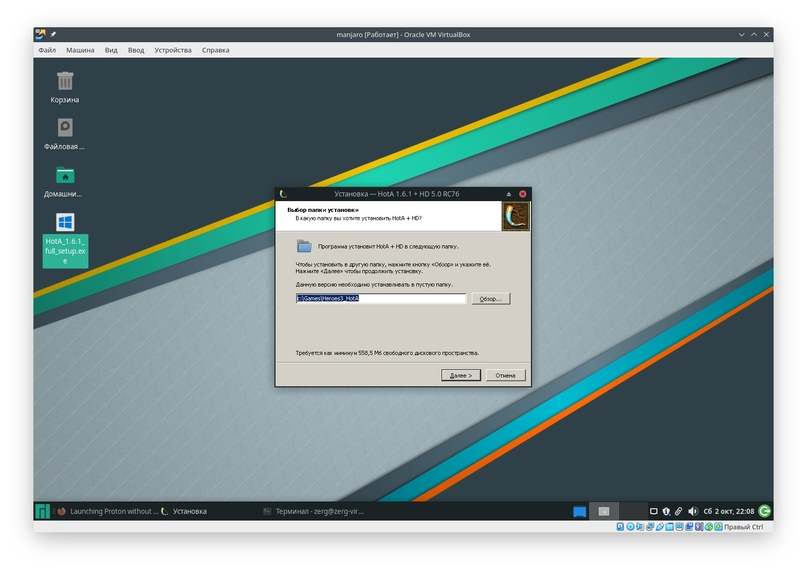
Task: Click the HotA logo image in installer header
Action: (515, 216)
